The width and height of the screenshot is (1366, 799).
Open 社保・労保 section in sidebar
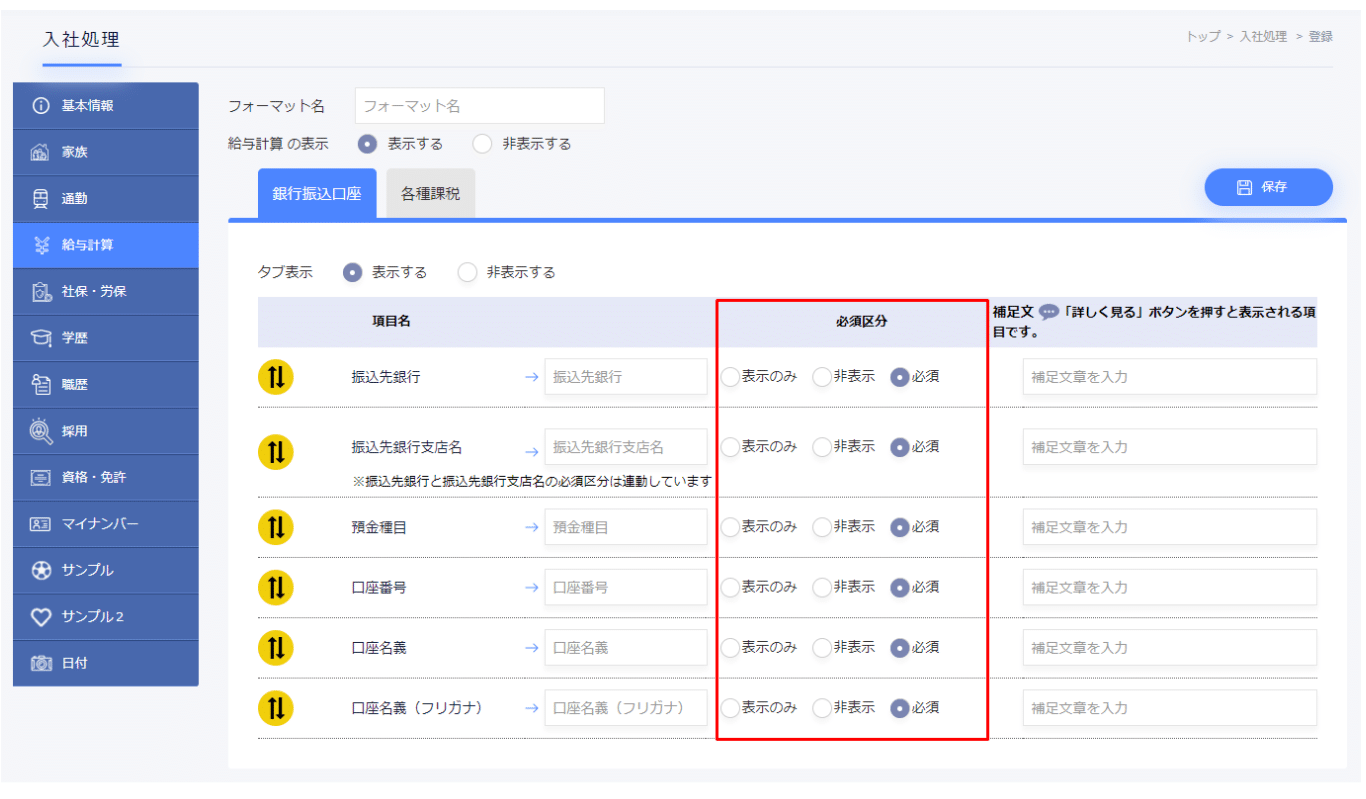[x=105, y=292]
